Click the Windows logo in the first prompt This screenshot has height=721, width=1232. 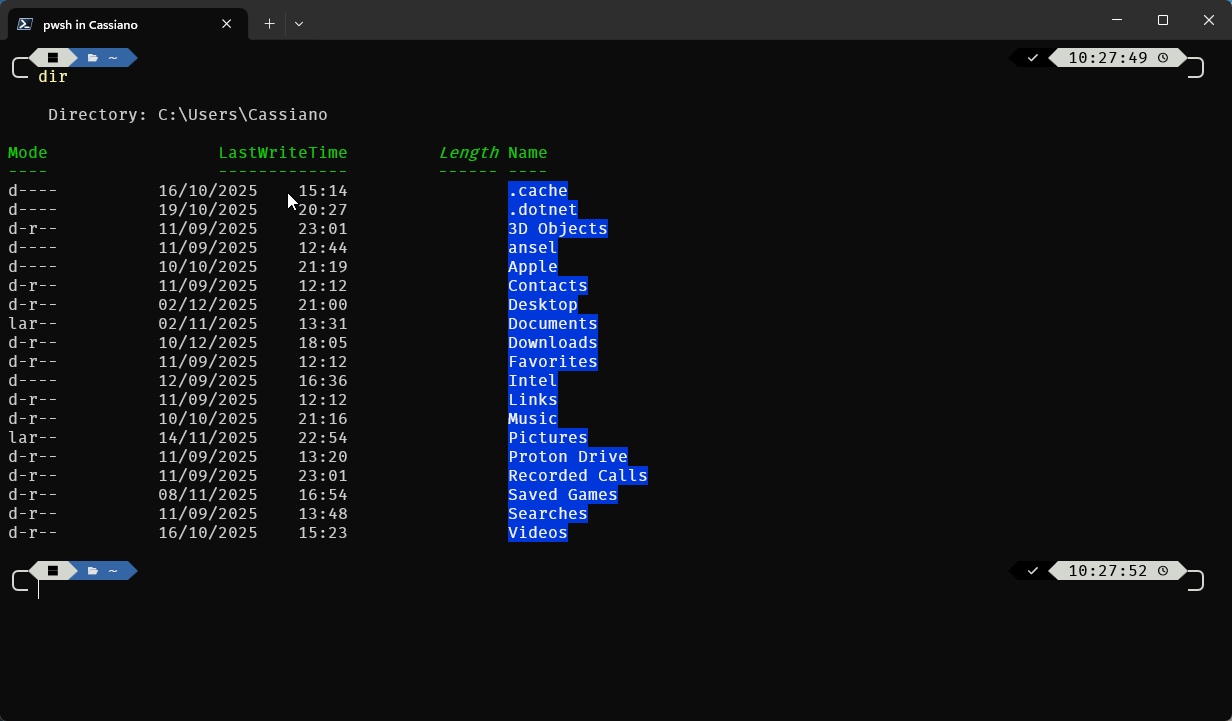53,58
